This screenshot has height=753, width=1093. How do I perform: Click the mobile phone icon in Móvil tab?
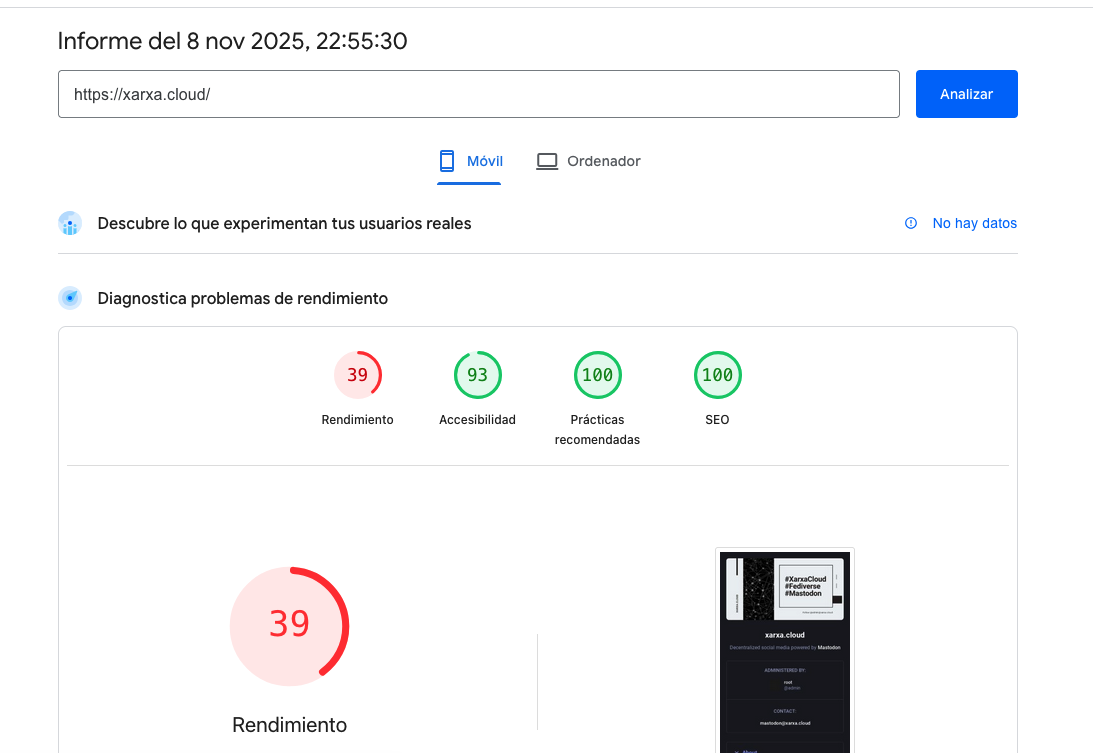[447, 161]
